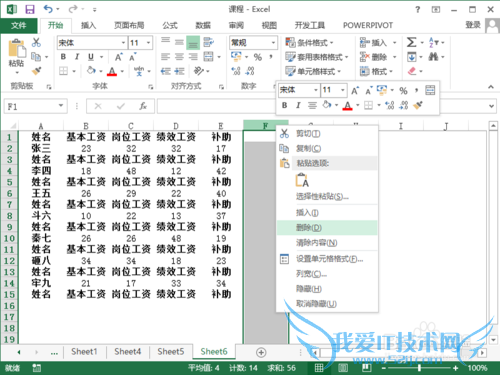Toggle Italic in the ribbon font group
500x375 pixels.
click(x=77, y=57)
